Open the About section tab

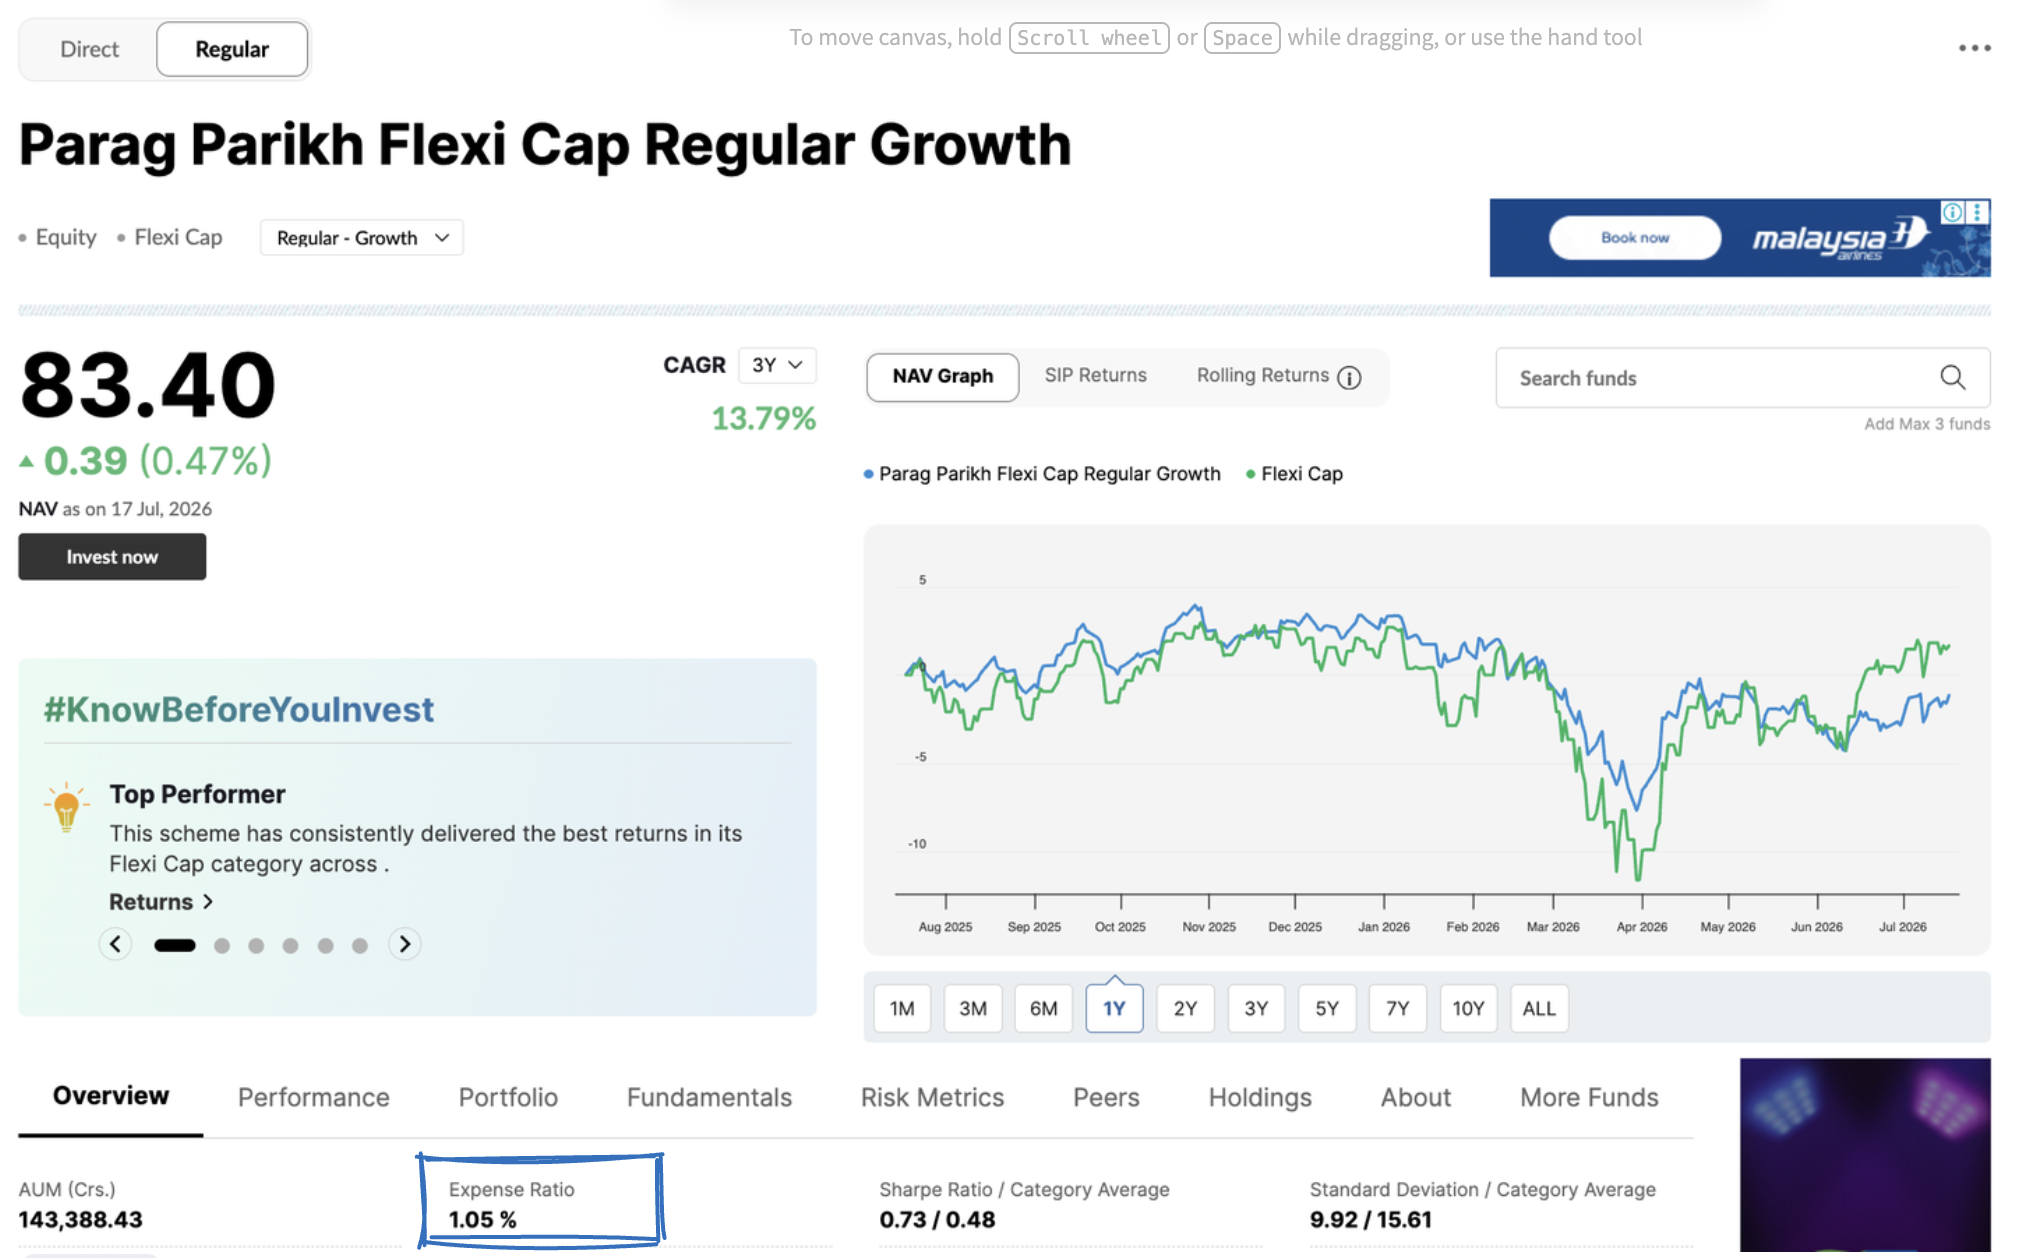(x=1416, y=1097)
